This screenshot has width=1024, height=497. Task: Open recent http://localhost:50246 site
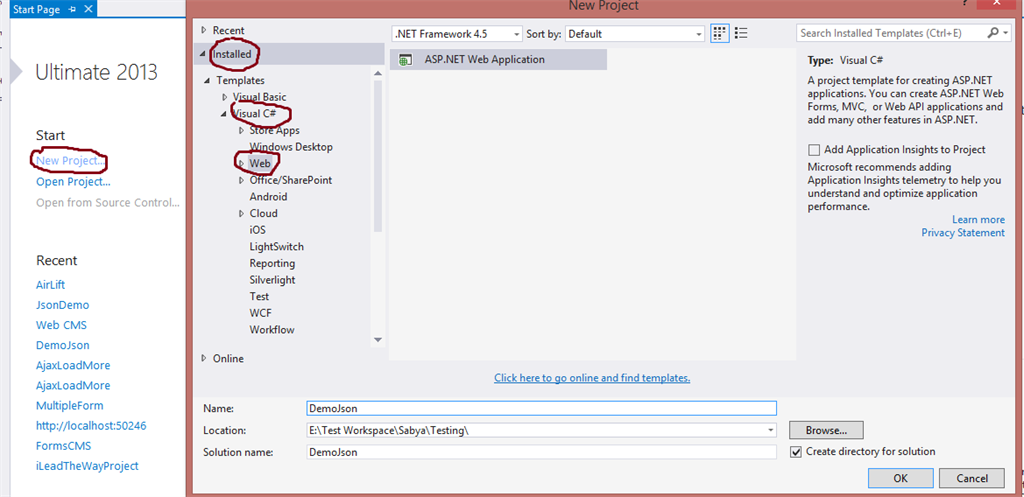(91, 426)
